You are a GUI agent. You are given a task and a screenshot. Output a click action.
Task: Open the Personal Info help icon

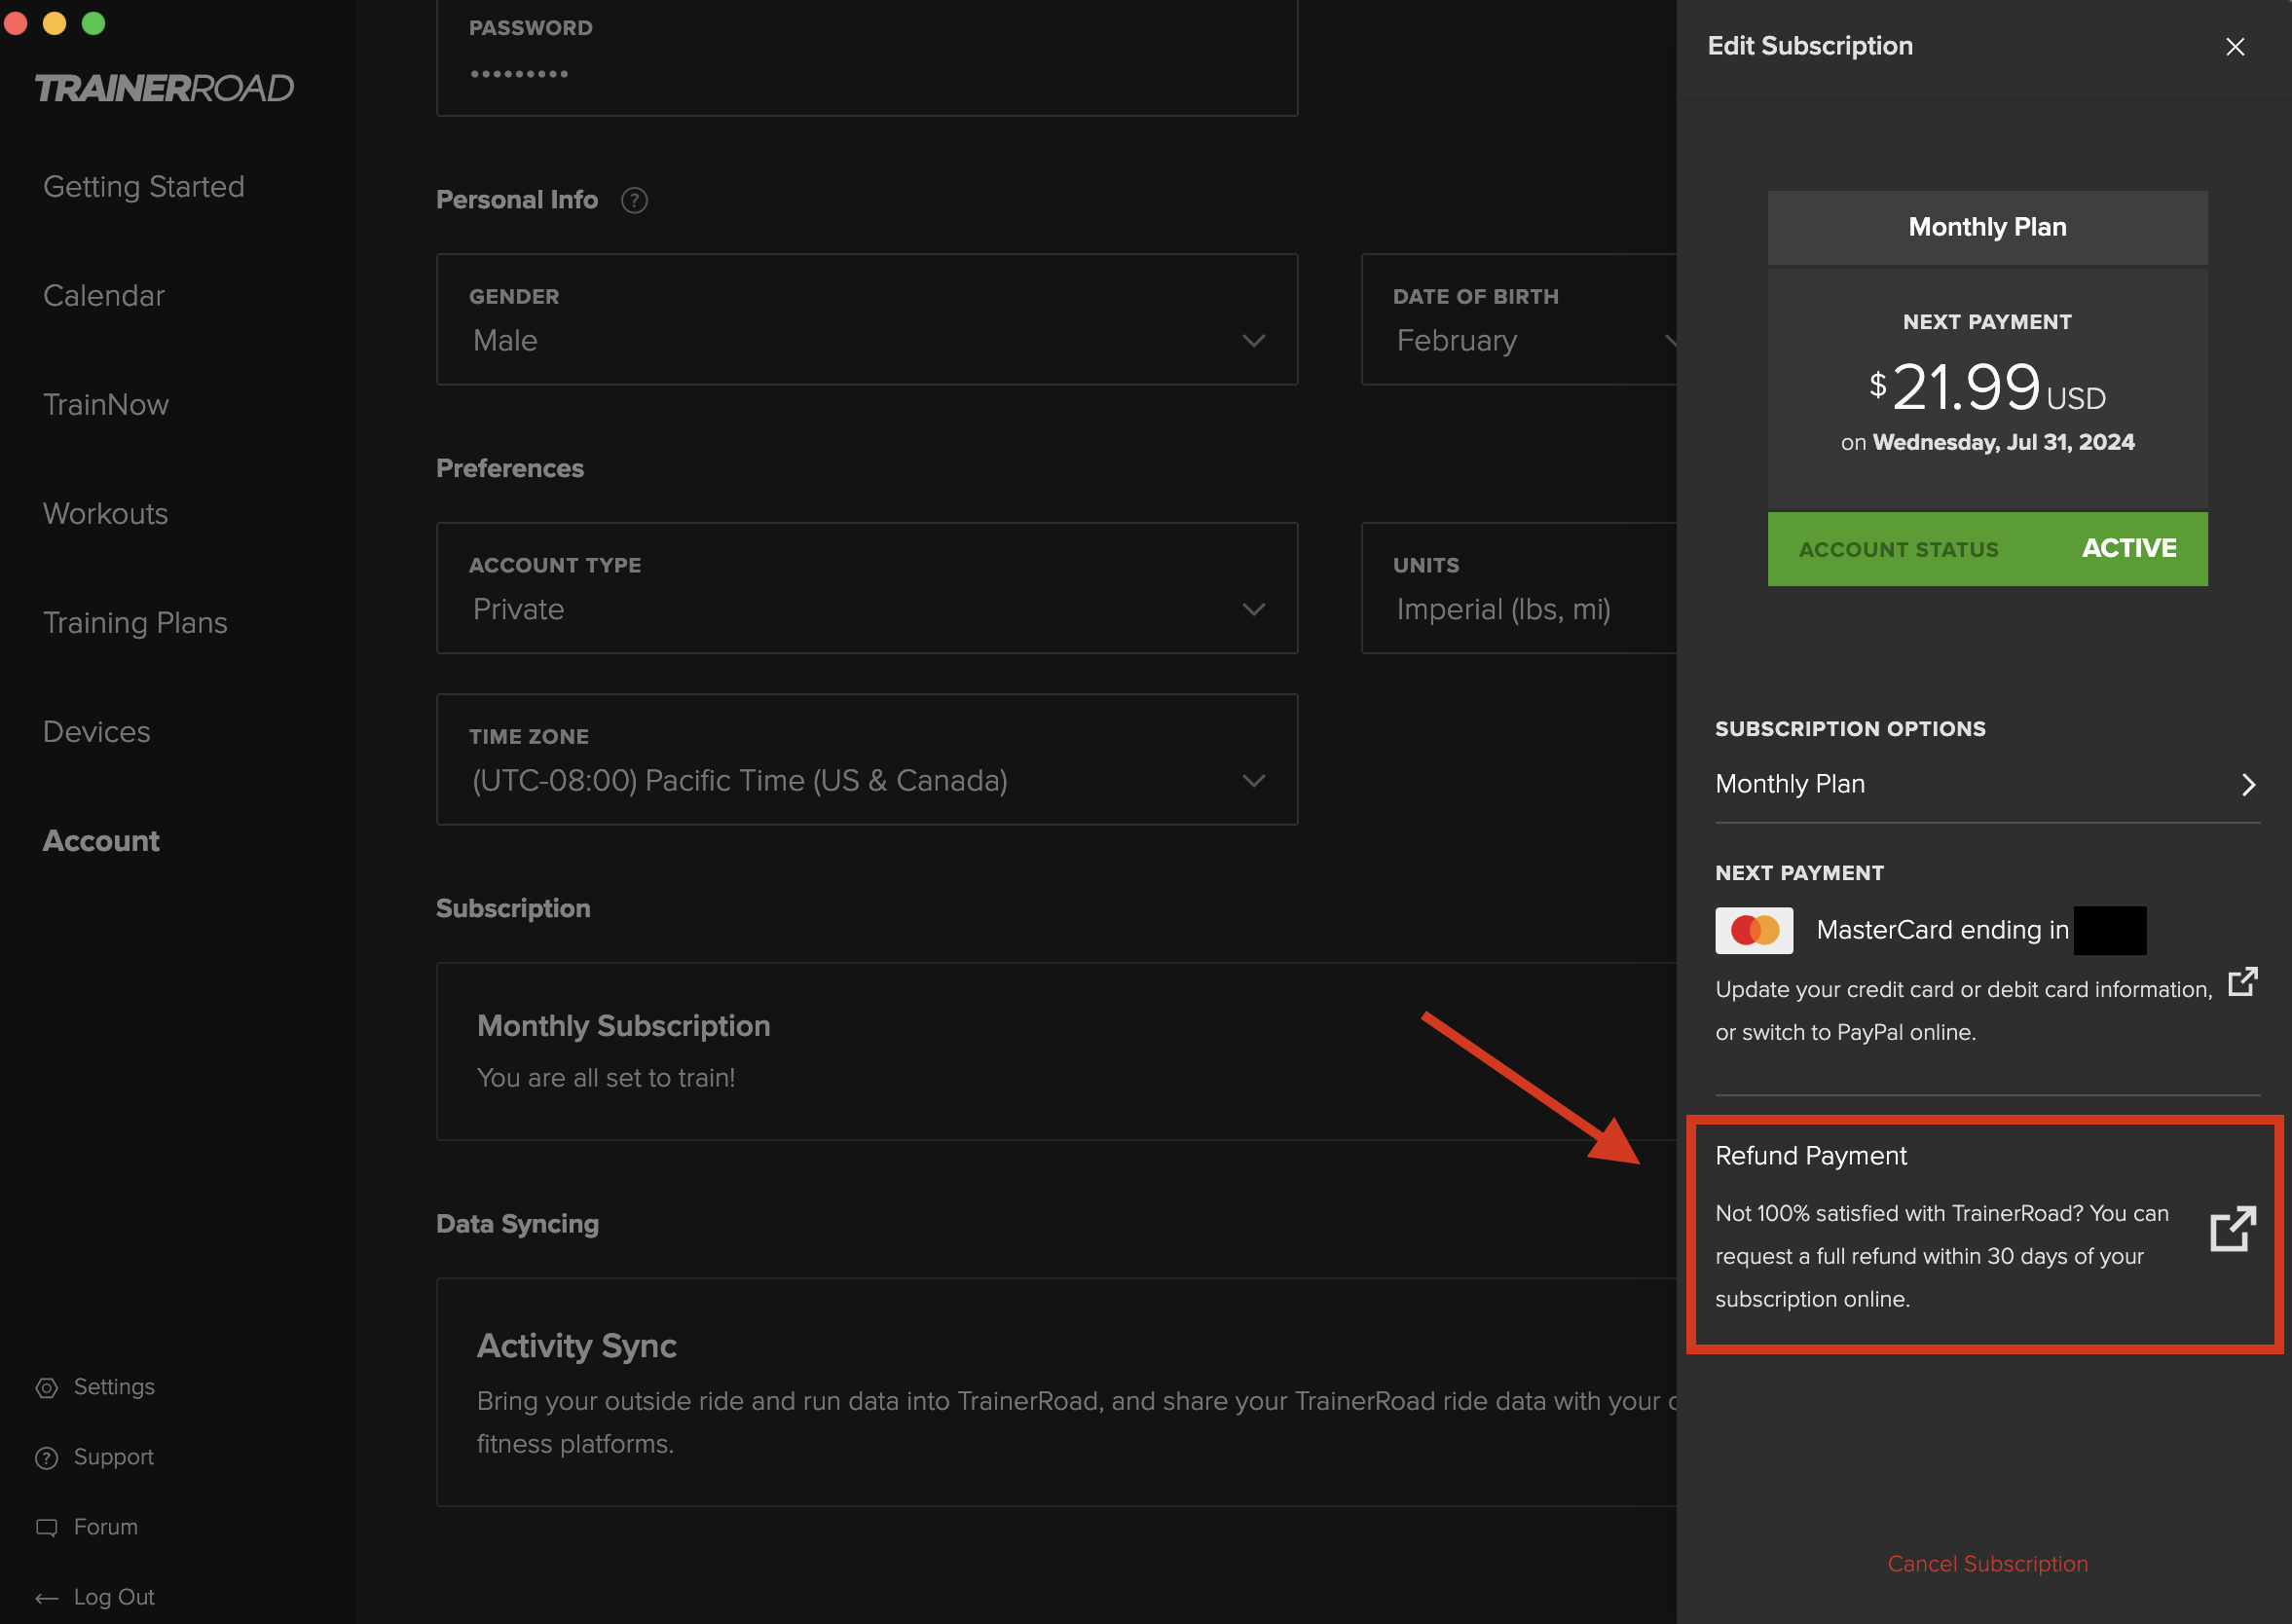point(634,200)
